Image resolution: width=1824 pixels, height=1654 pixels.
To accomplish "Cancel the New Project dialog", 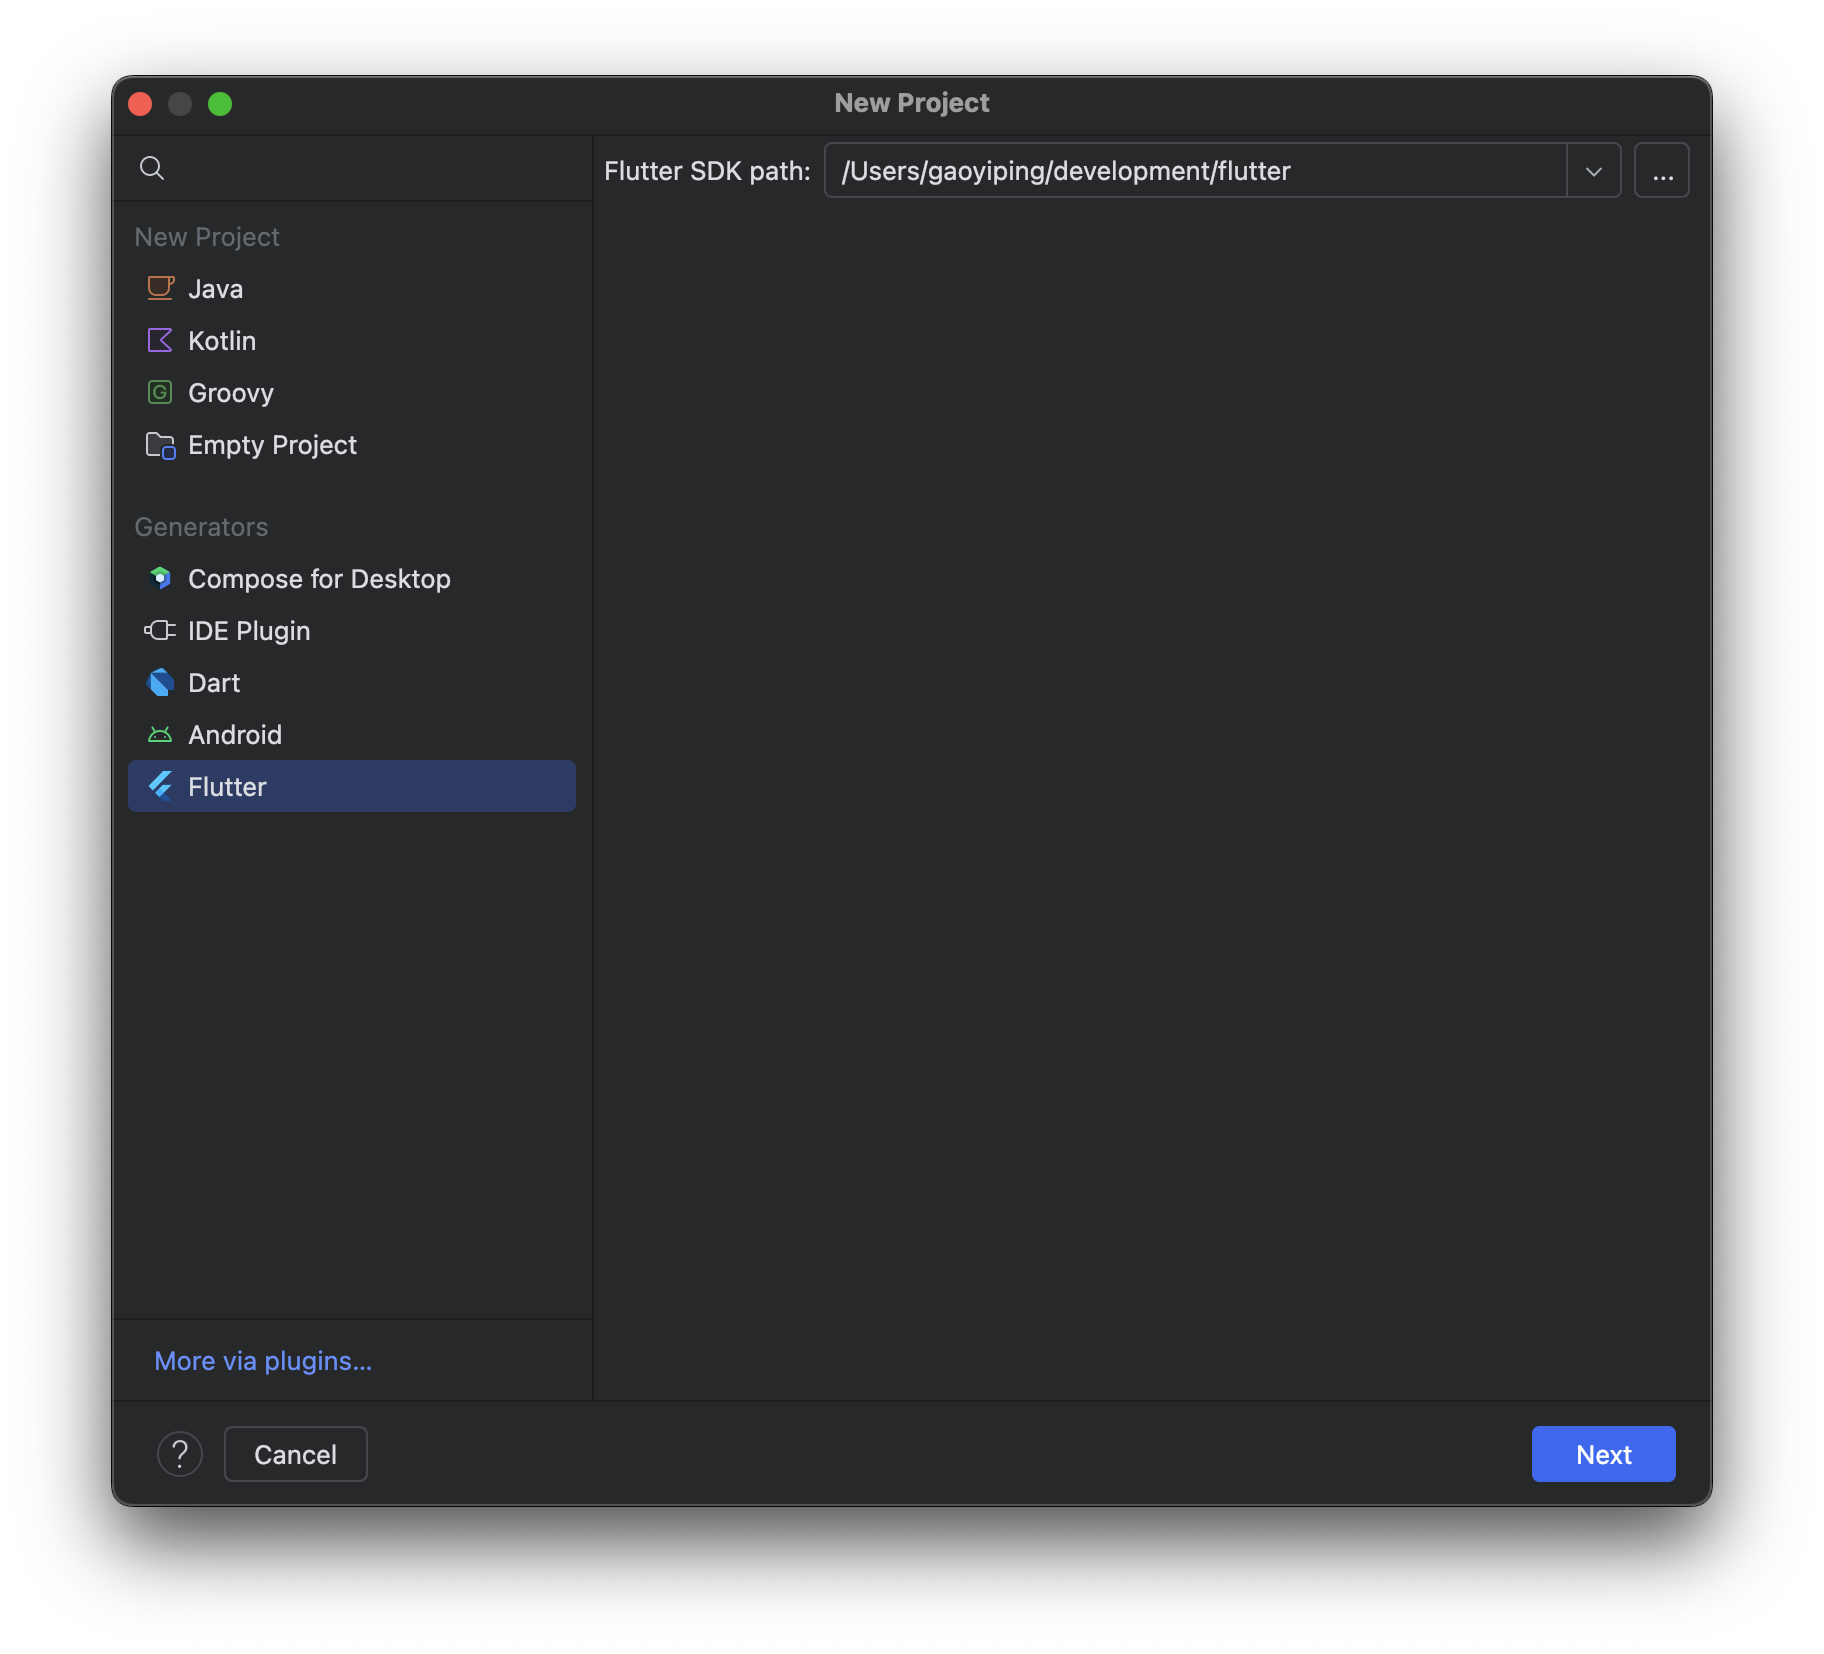I will 295,1454.
